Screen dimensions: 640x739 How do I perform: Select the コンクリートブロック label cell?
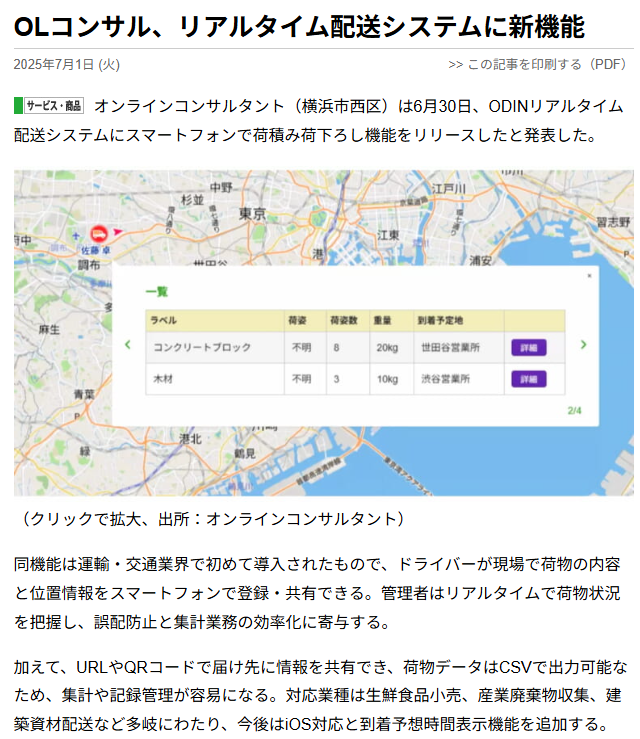coord(214,348)
